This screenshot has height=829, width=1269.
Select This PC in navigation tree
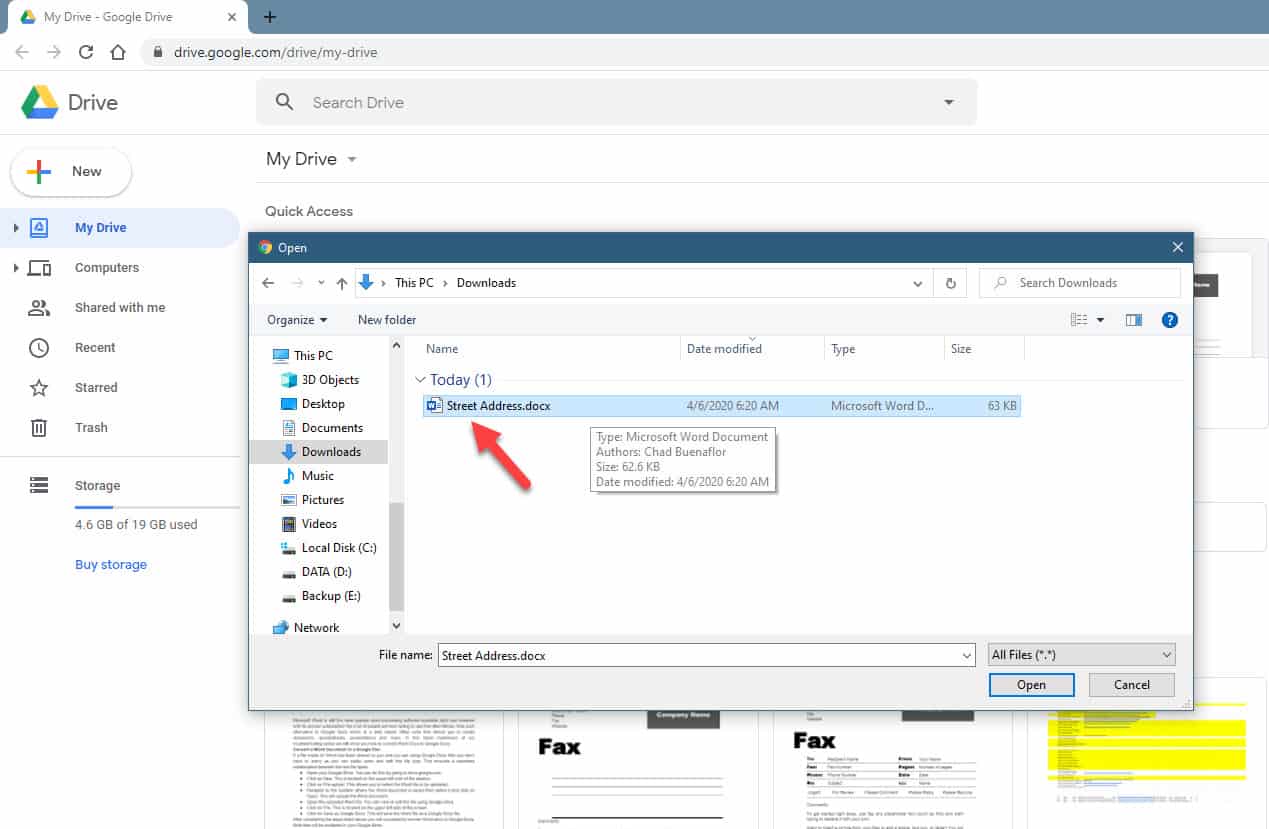pos(313,356)
